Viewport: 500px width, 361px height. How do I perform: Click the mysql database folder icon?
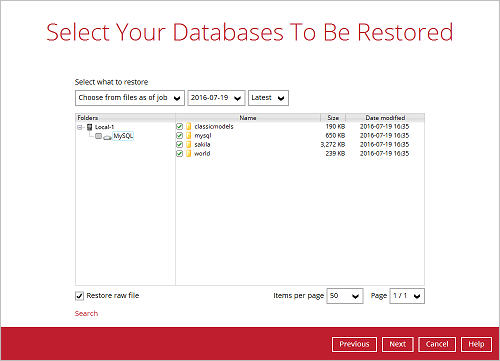click(189, 135)
